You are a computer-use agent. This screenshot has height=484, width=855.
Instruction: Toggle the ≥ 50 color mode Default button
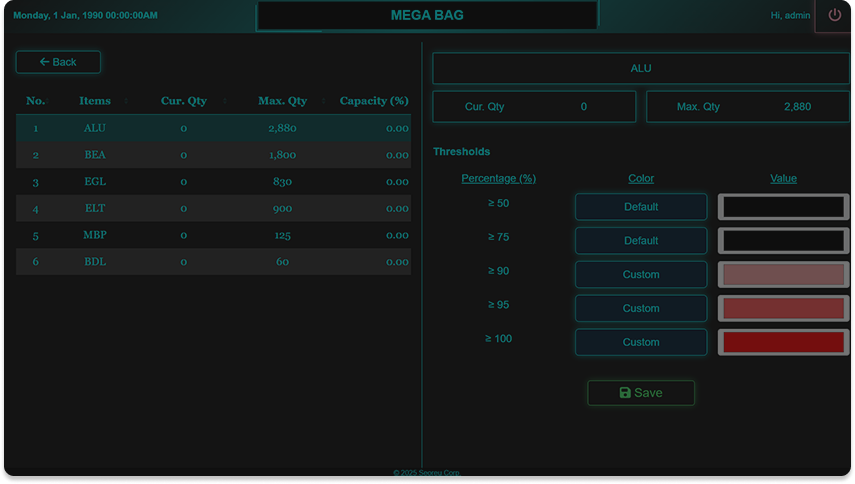click(641, 207)
